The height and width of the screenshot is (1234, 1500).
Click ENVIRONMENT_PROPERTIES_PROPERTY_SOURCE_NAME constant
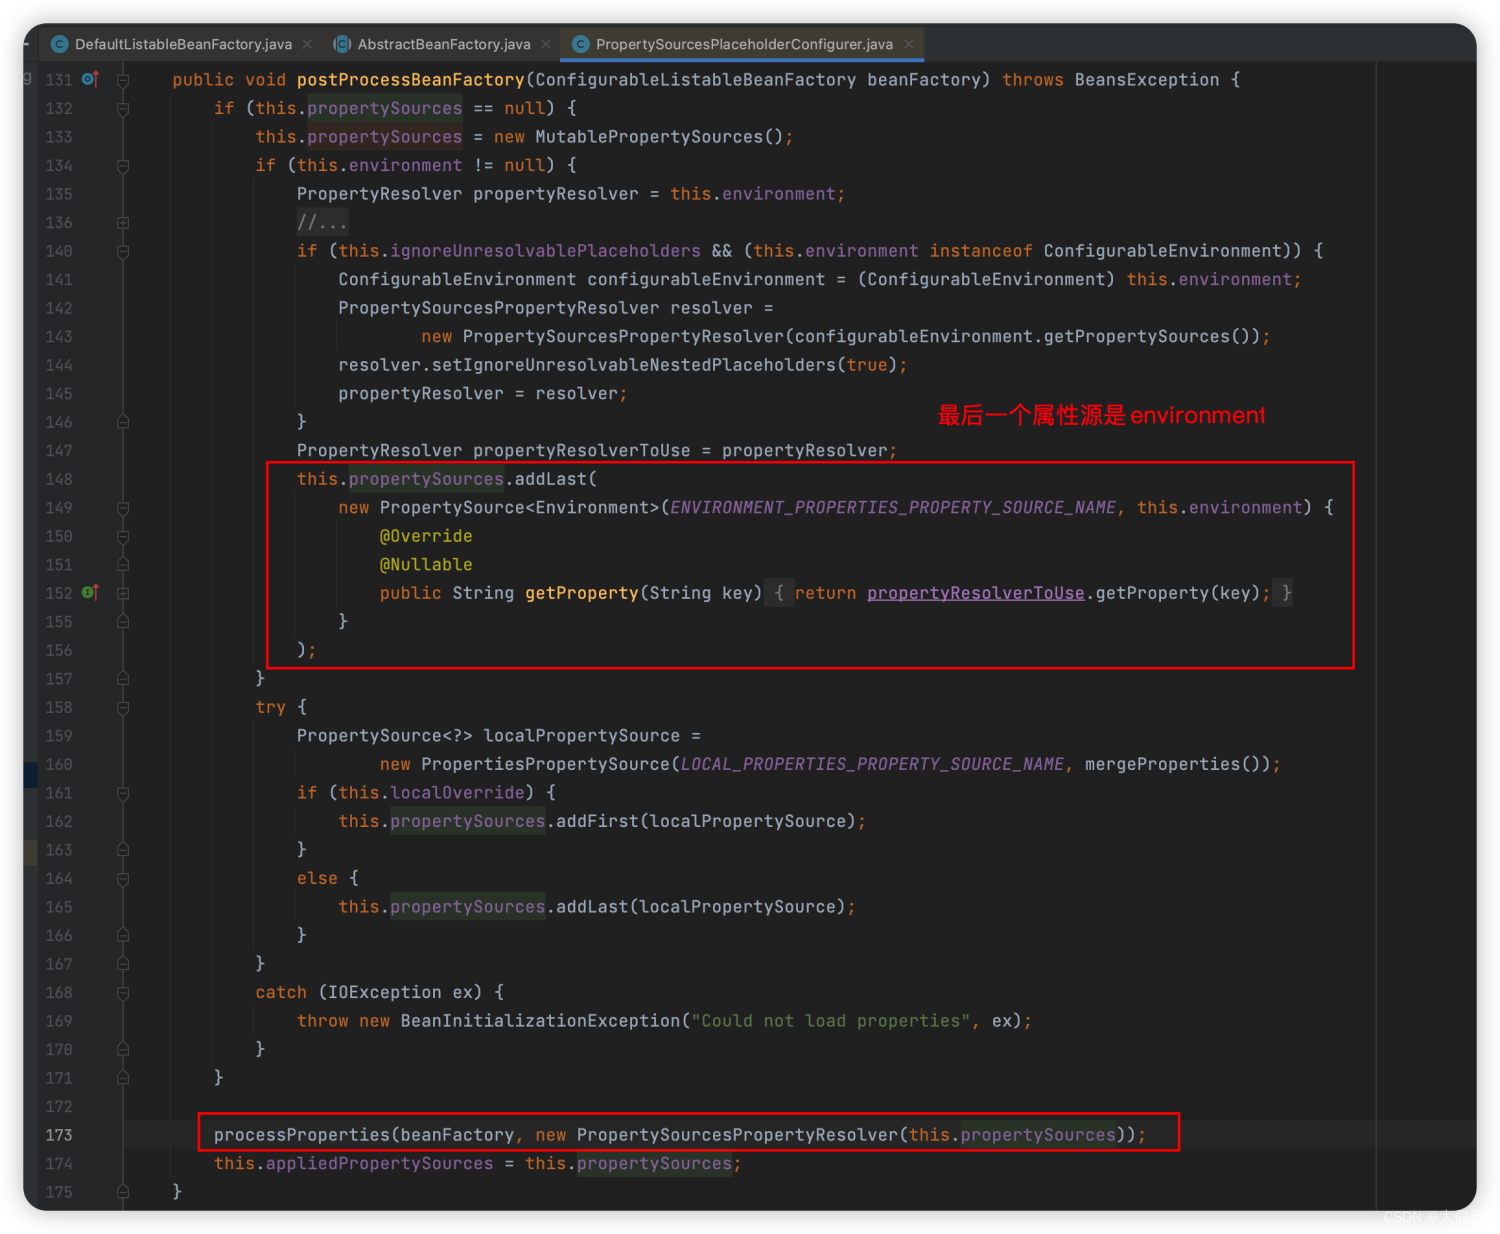click(893, 508)
